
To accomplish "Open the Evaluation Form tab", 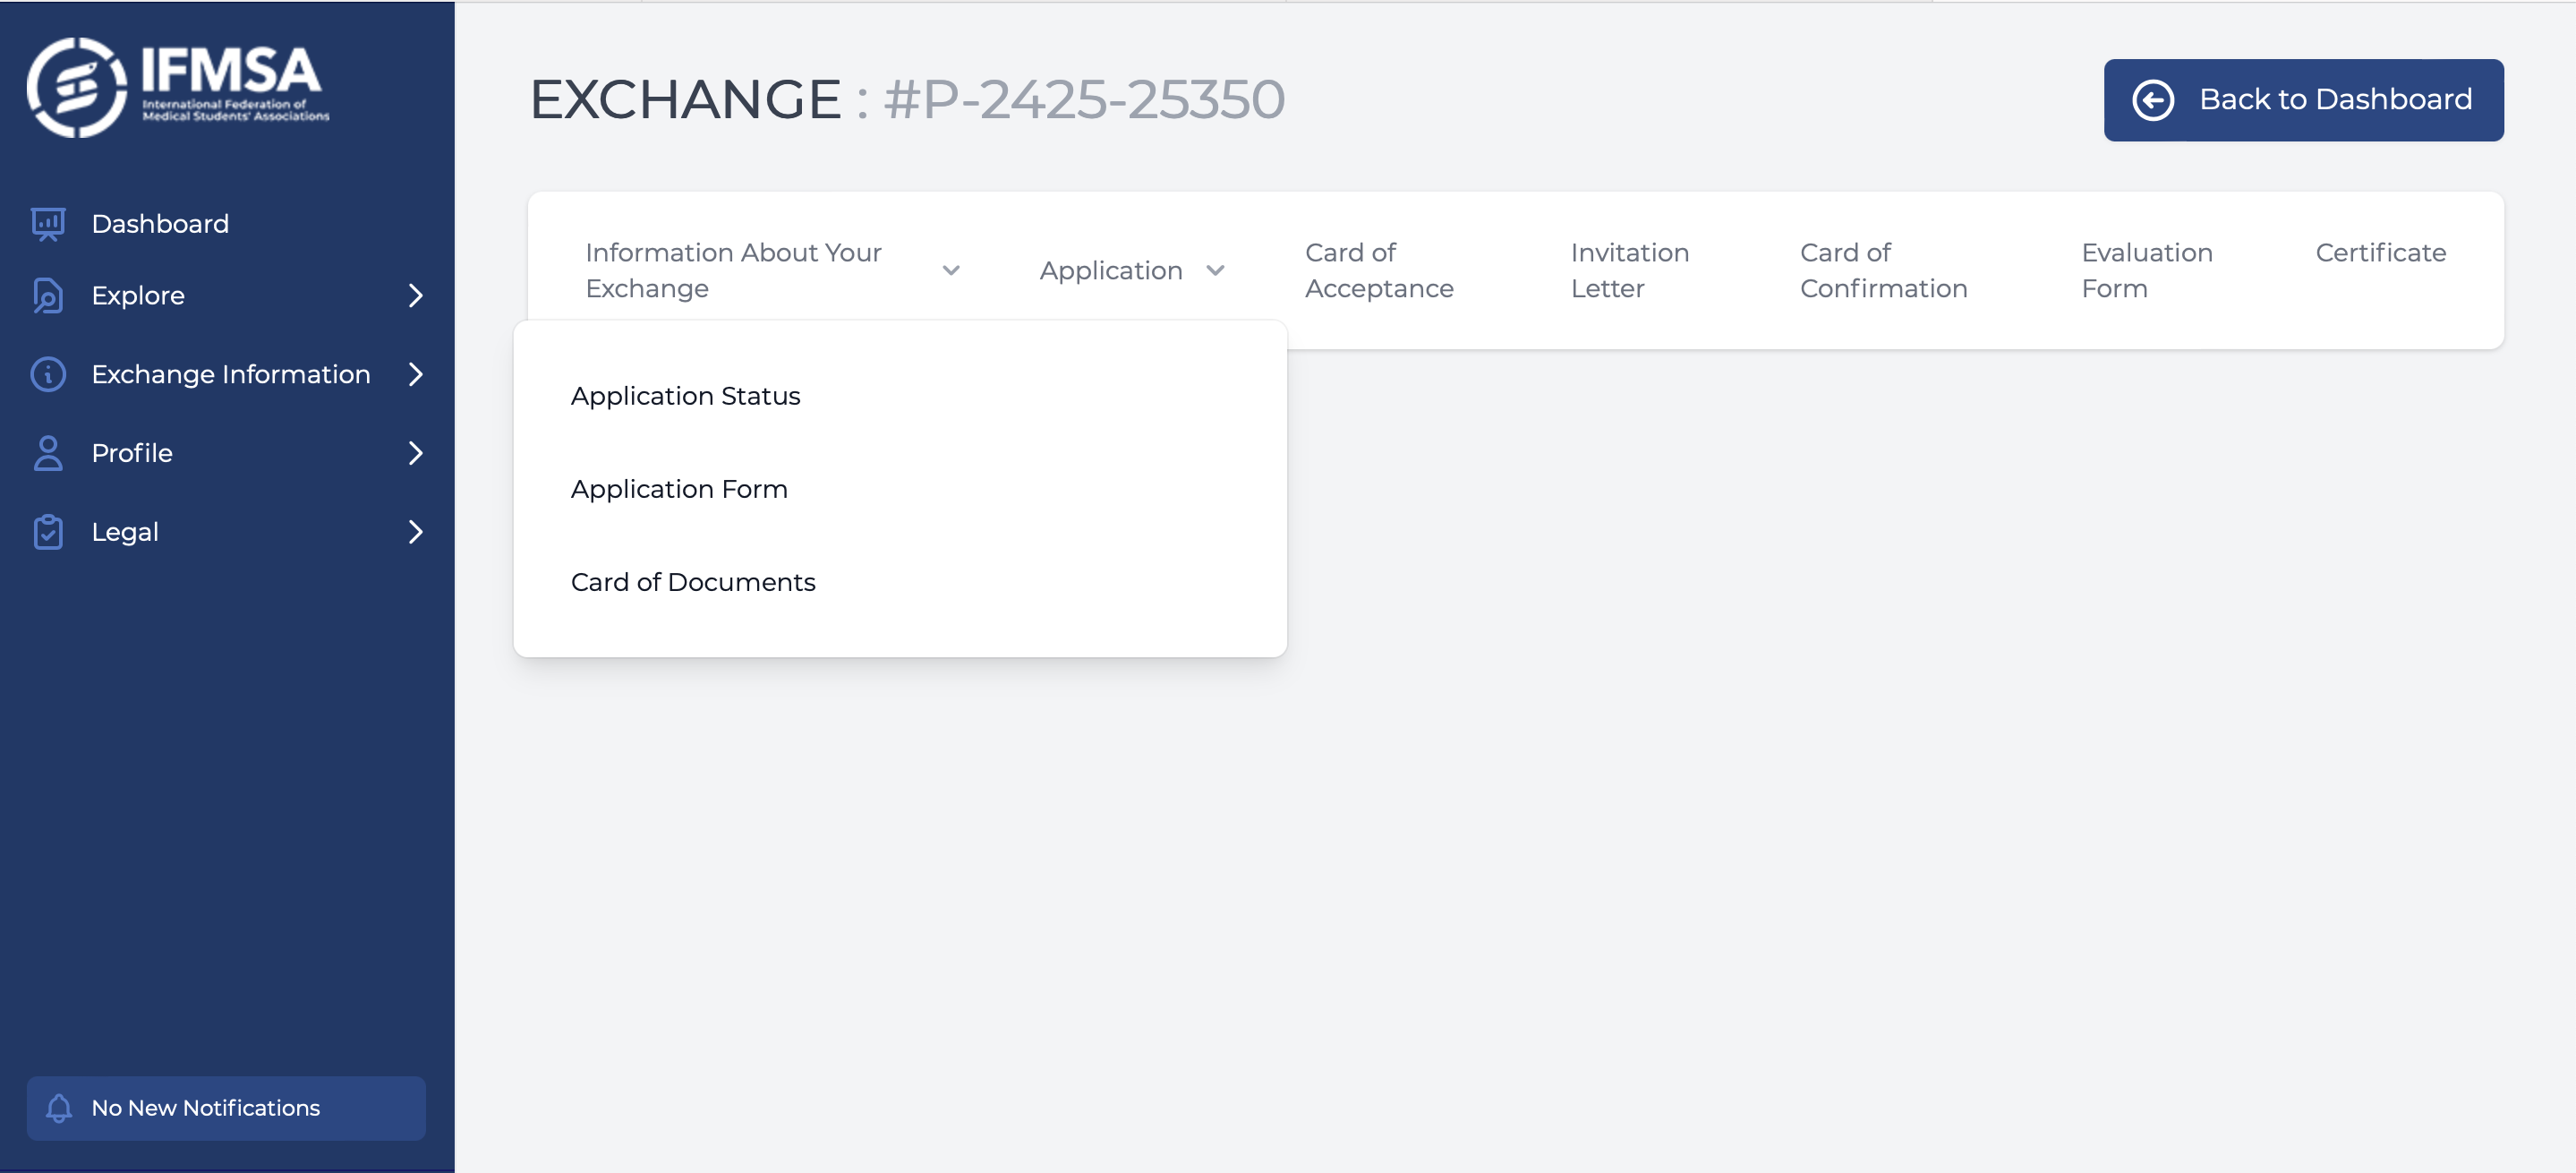I will [x=2146, y=271].
